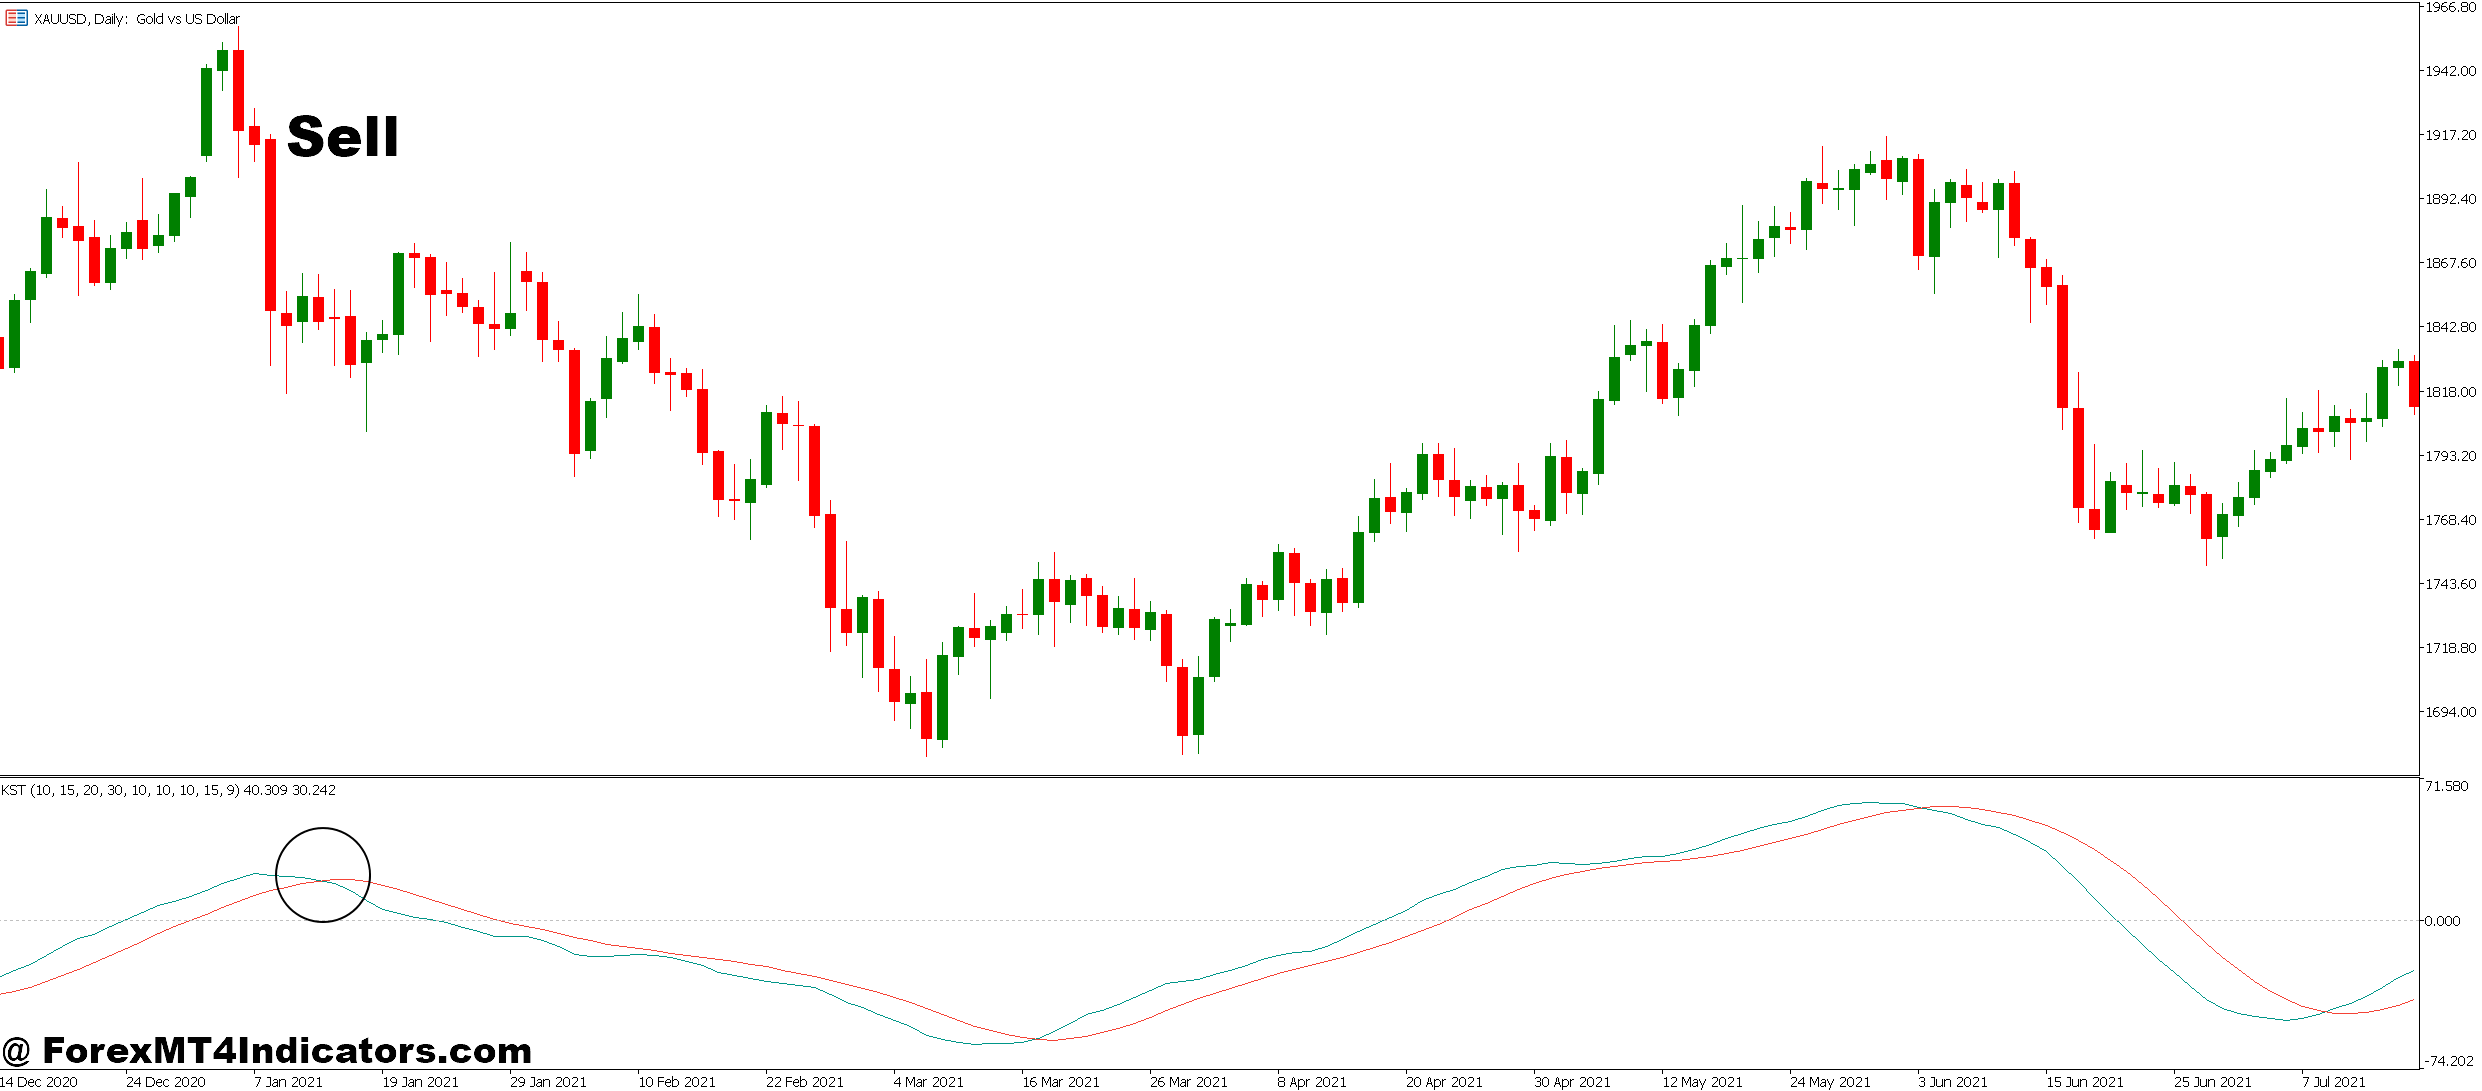Select the 4 Mar 2021 date label

[928, 1082]
